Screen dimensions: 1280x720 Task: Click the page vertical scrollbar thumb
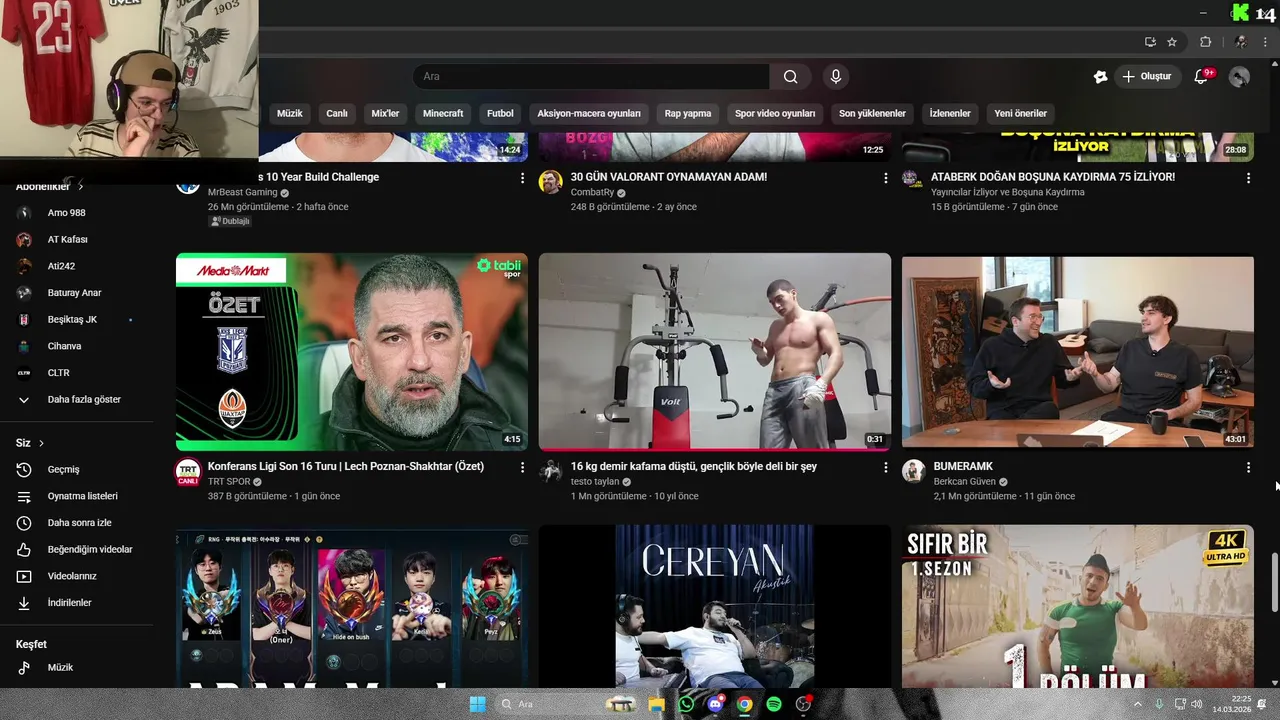pos(1273,581)
